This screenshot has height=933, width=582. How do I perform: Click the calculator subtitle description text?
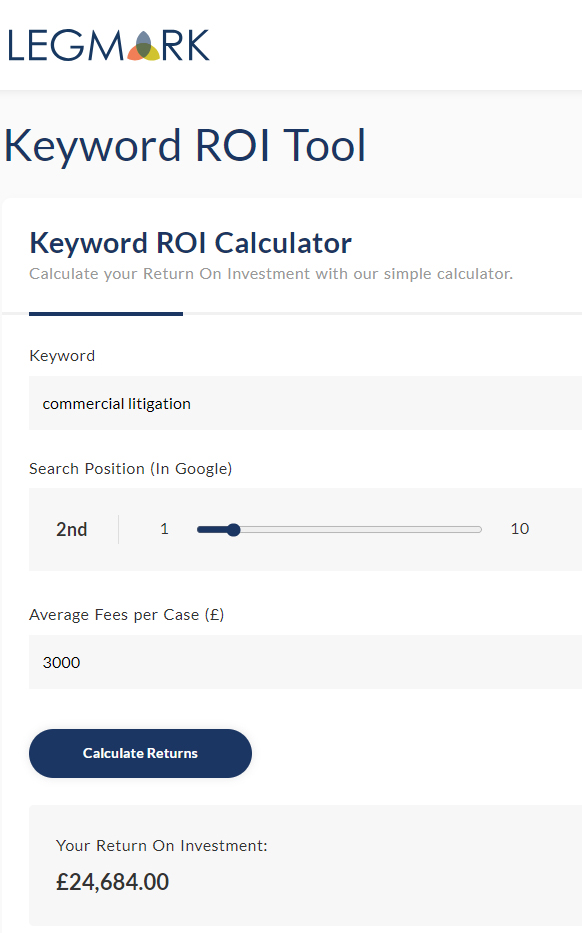[x=271, y=274]
